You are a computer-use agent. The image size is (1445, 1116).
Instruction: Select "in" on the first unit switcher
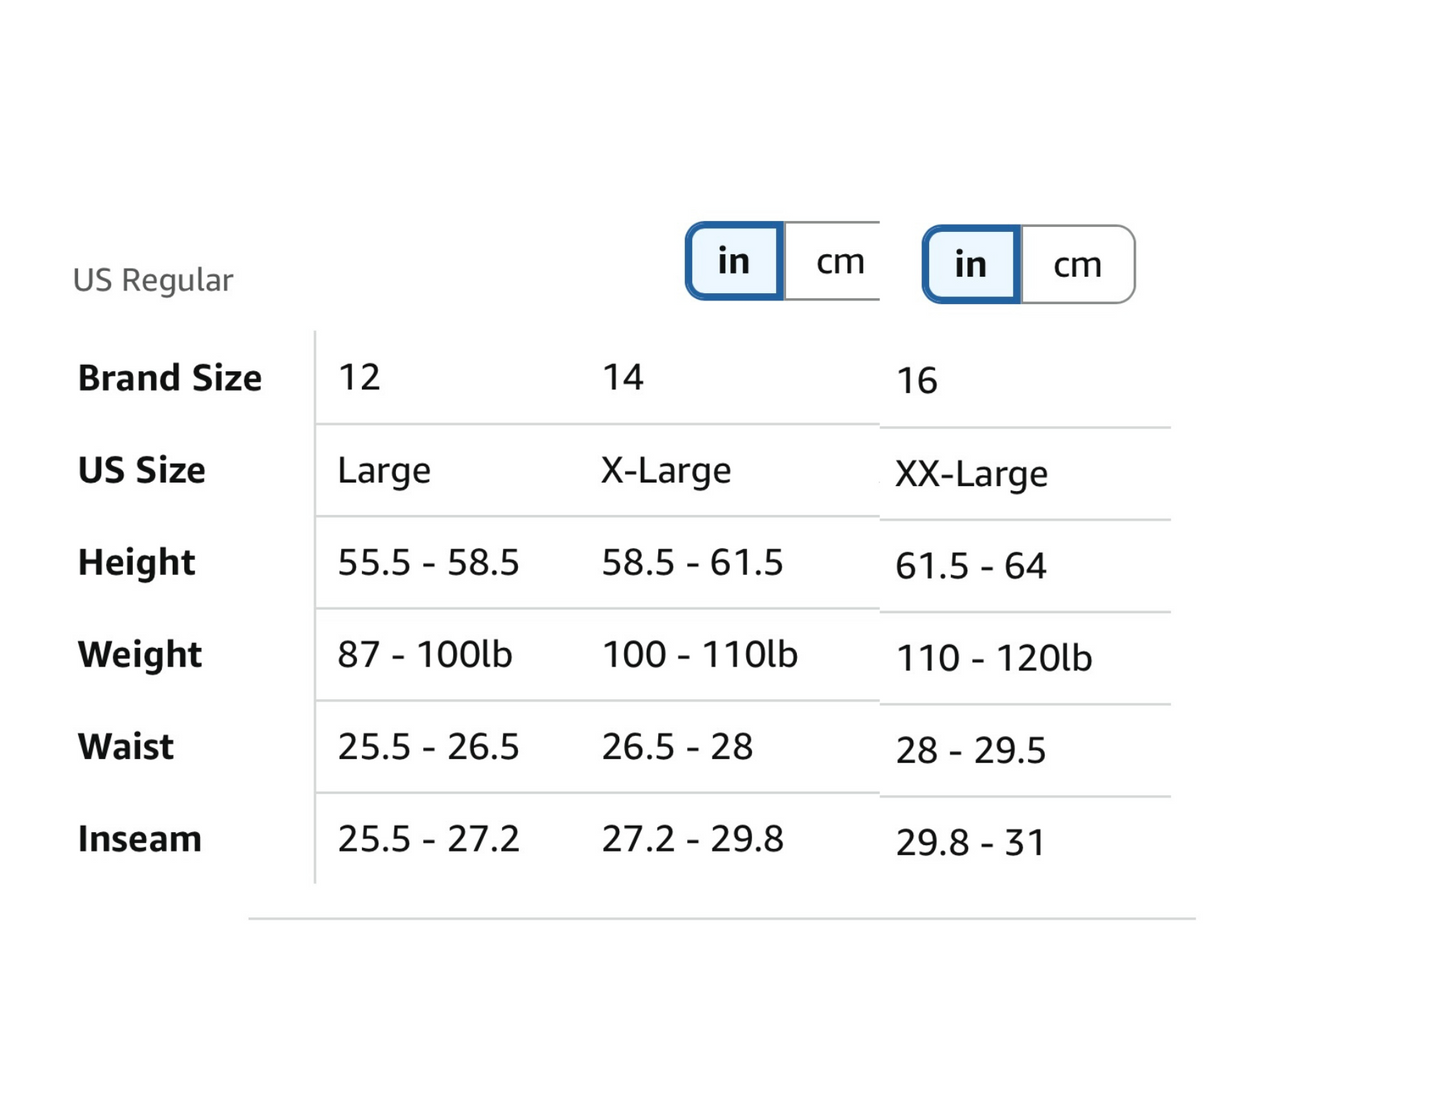point(735,261)
